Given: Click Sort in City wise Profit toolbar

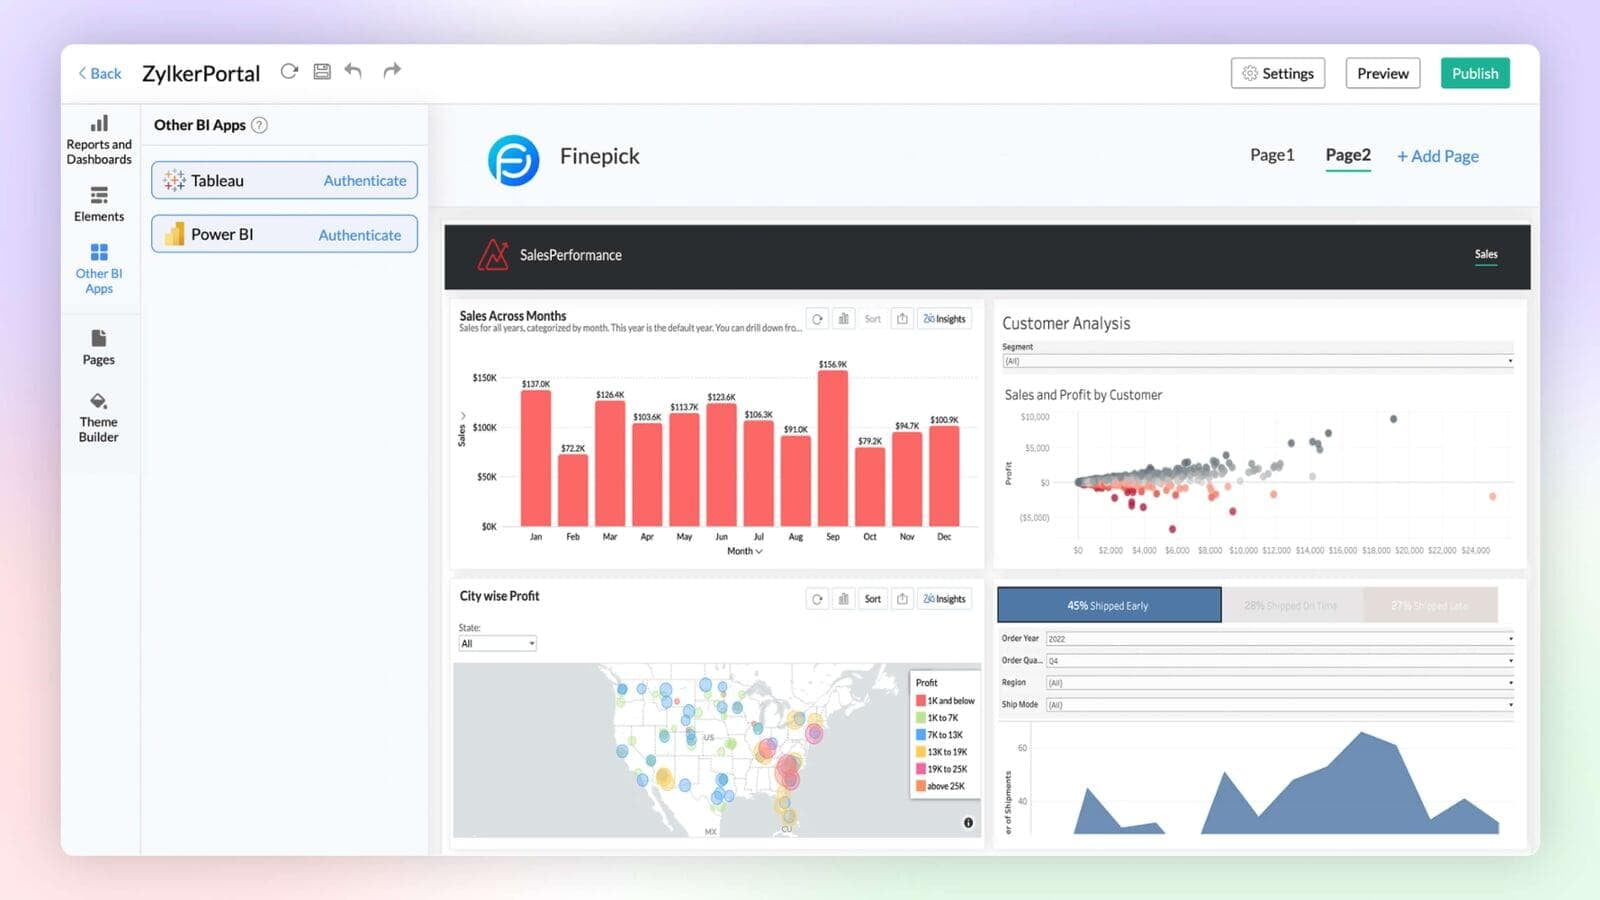Looking at the screenshot, I should click(x=873, y=599).
